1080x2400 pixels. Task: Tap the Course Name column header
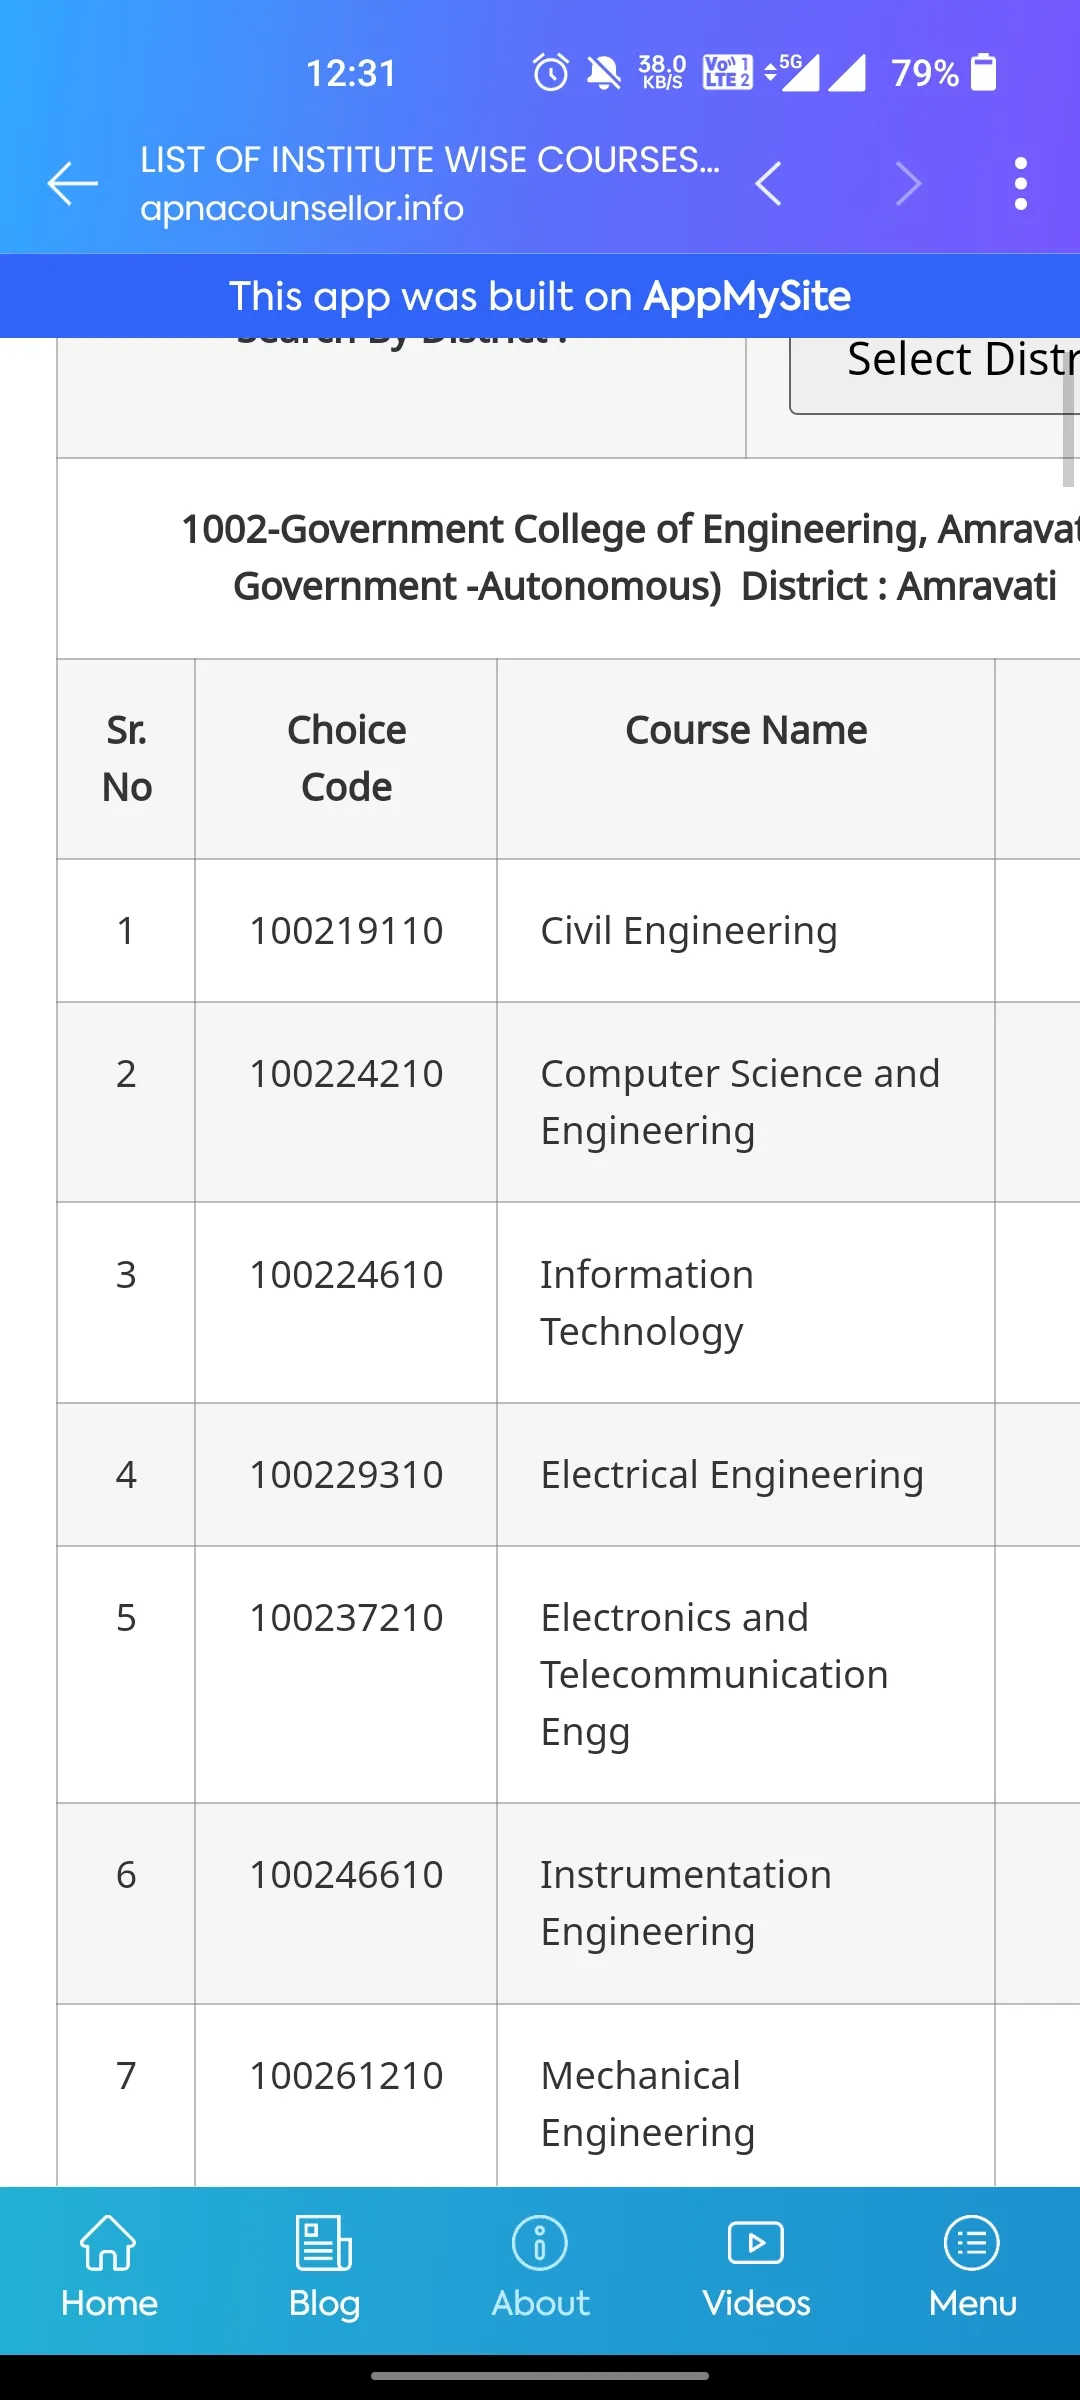point(746,731)
